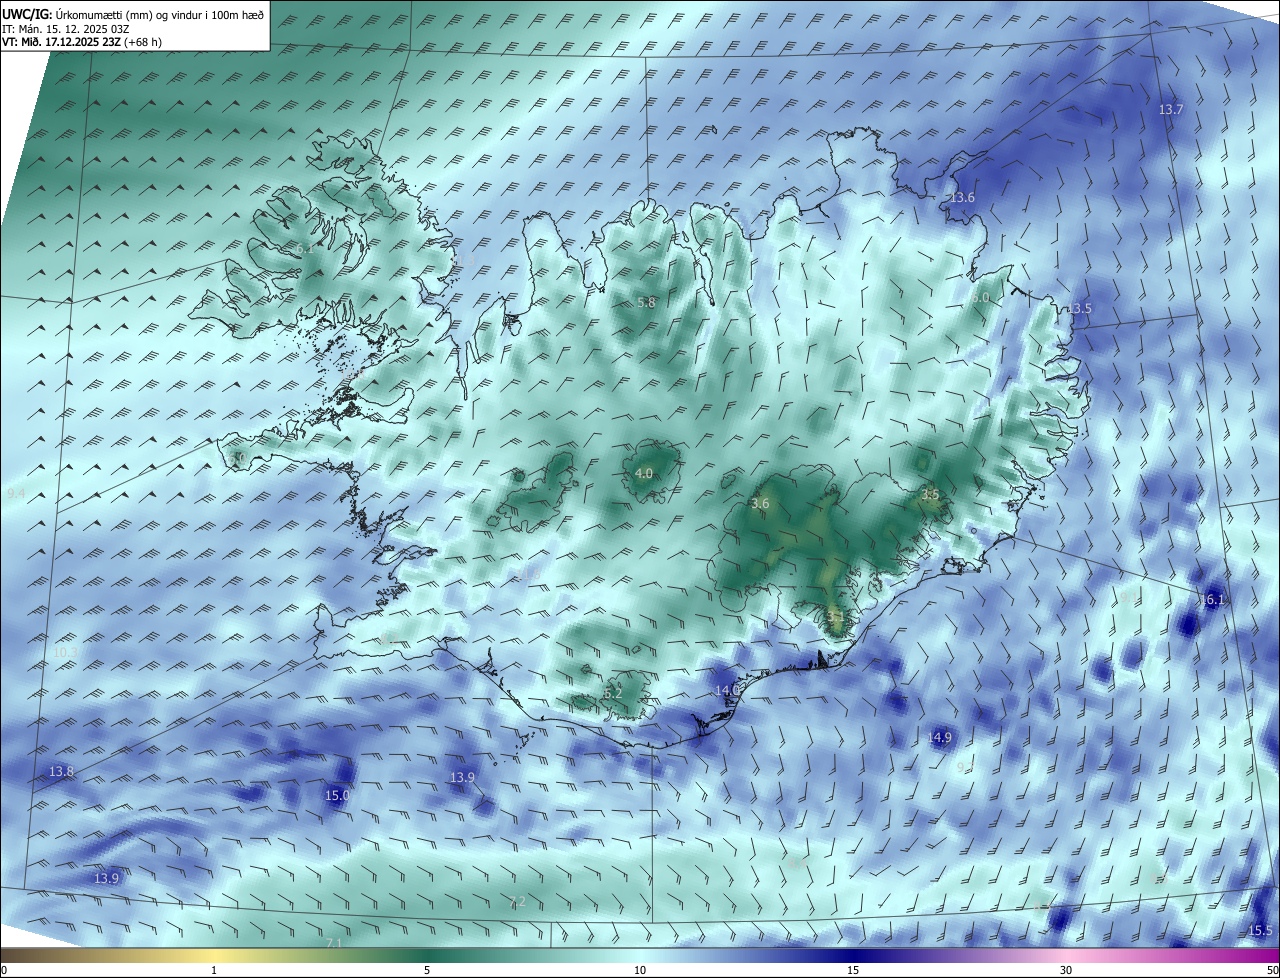
Task: Click the 3.5 value label on the map
Action: point(930,494)
